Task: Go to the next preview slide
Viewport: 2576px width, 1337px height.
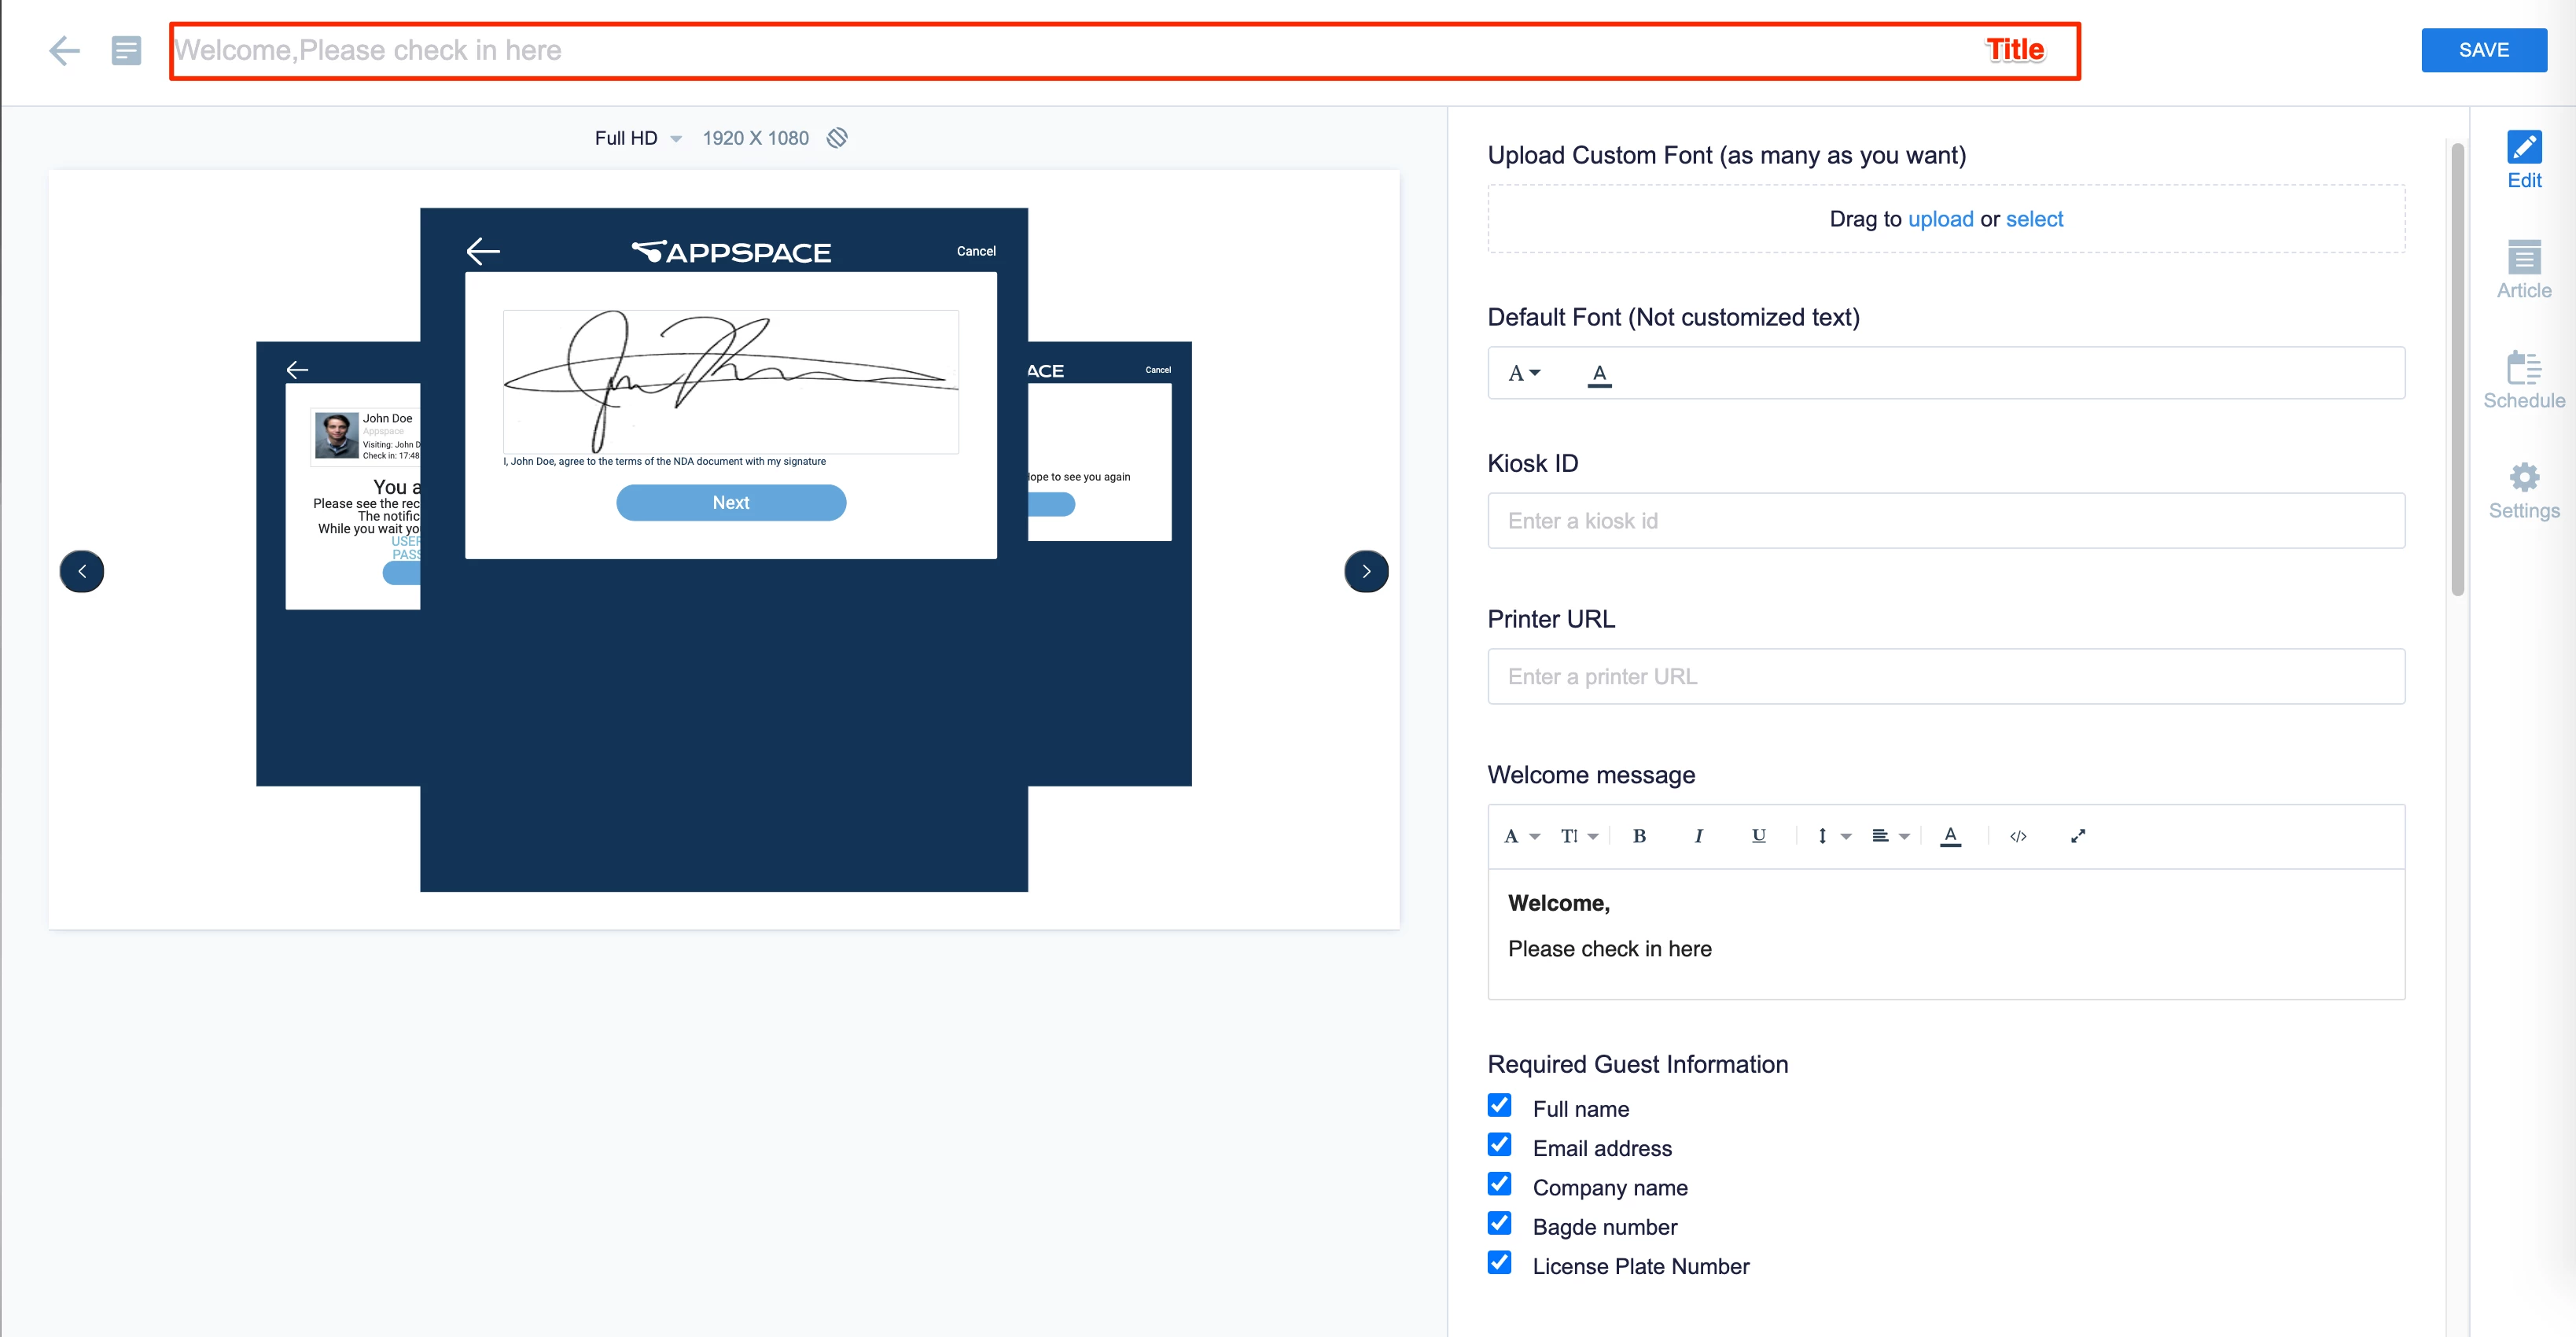Action: 1365,571
